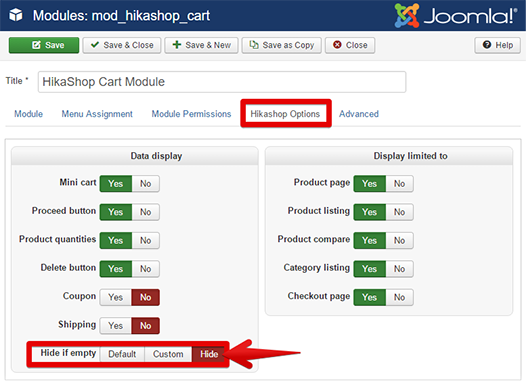Open Help with the question-mark button
Viewport: 526px width, 387px height.
pyautogui.click(x=497, y=45)
